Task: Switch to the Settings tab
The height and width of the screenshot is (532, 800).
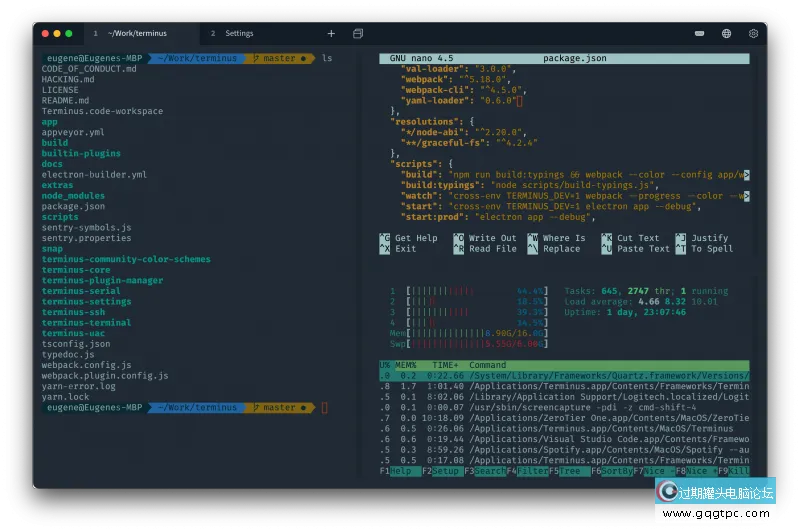Action: 239,33
